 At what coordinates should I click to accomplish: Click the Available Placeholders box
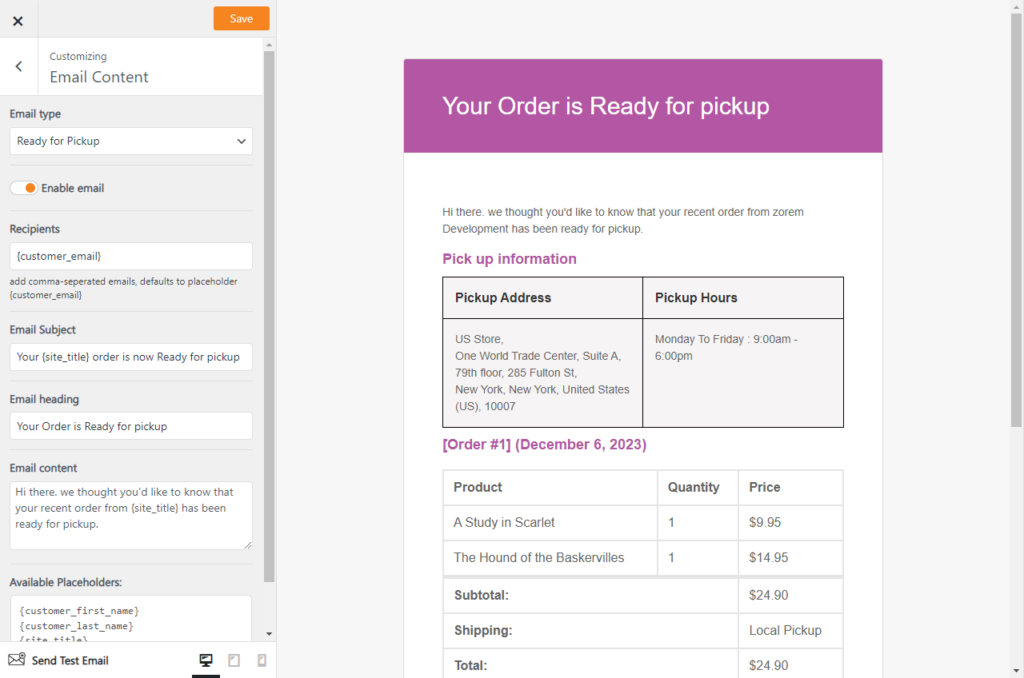(131, 620)
